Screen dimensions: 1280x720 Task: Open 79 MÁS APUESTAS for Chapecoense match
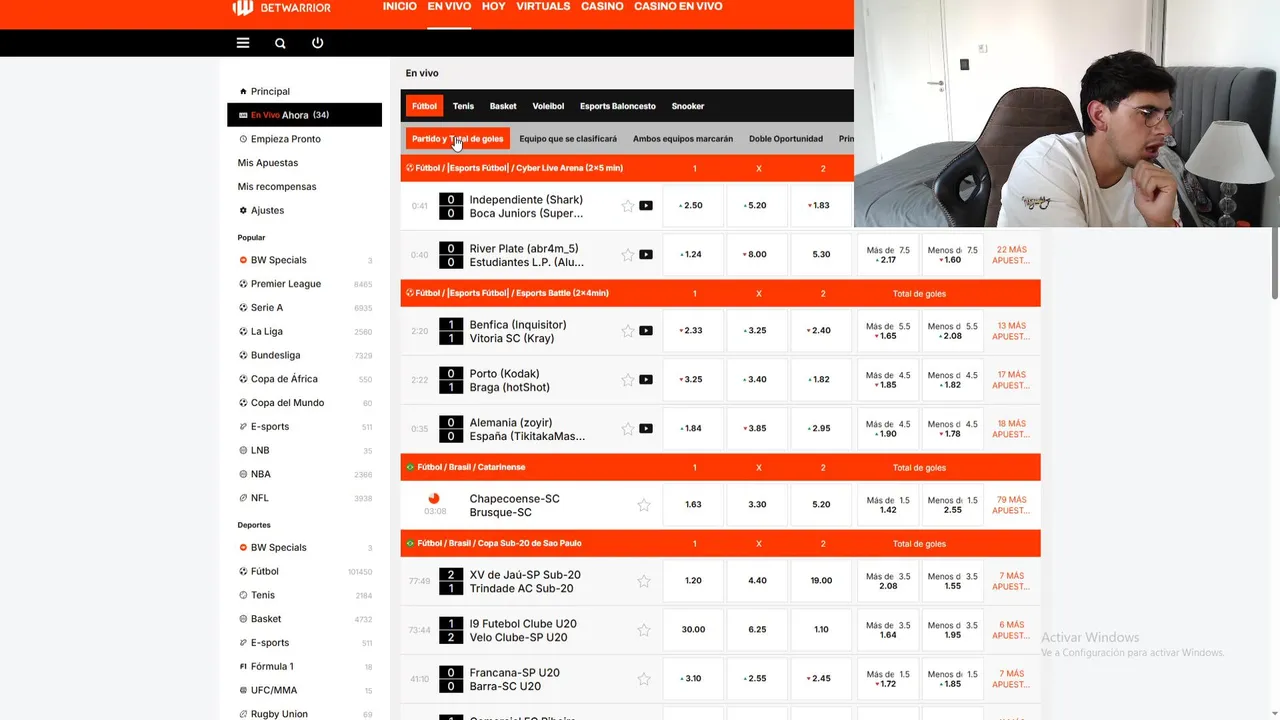[x=1011, y=505]
